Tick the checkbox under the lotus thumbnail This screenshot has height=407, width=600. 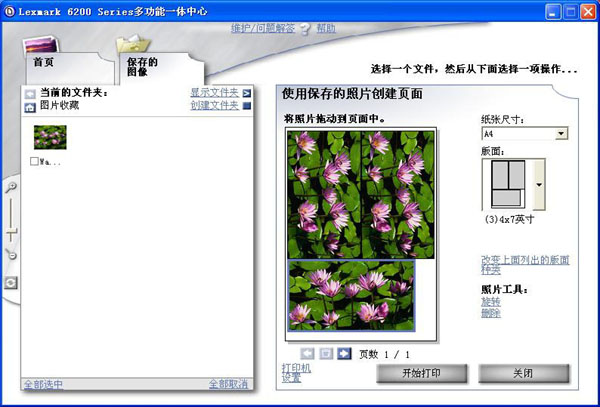coord(35,160)
